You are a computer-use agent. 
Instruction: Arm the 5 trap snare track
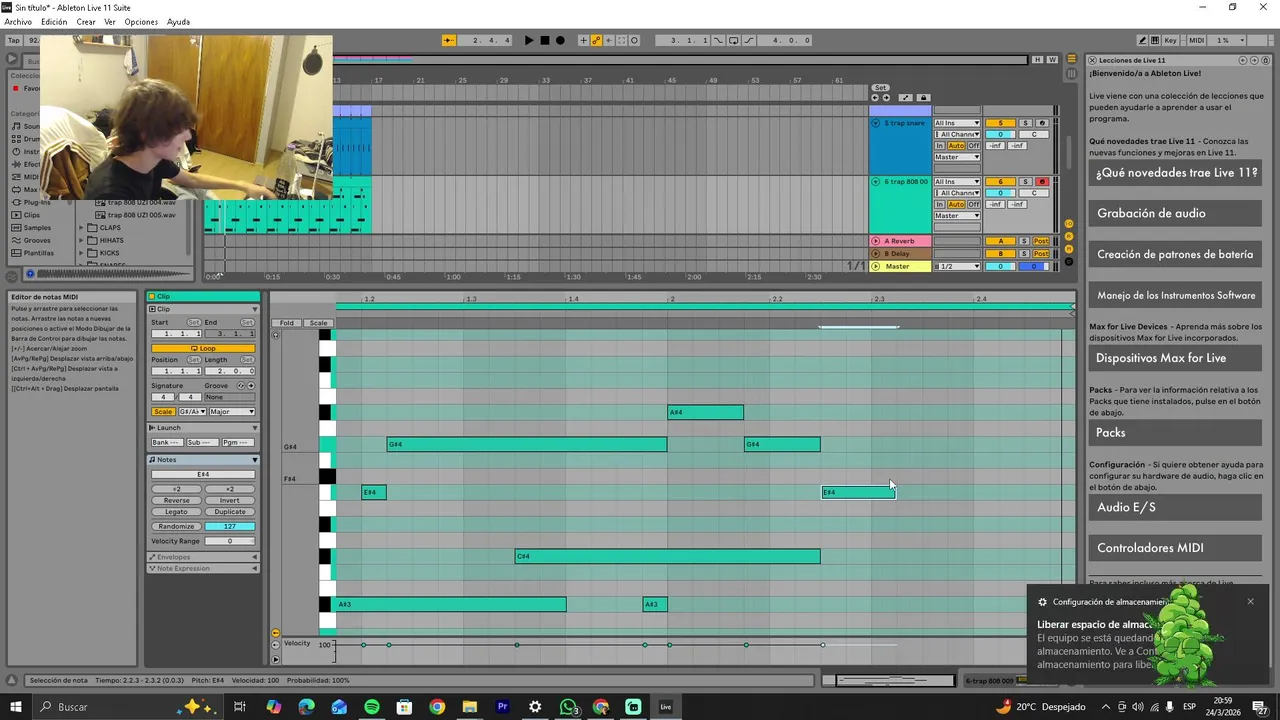(x=1042, y=123)
